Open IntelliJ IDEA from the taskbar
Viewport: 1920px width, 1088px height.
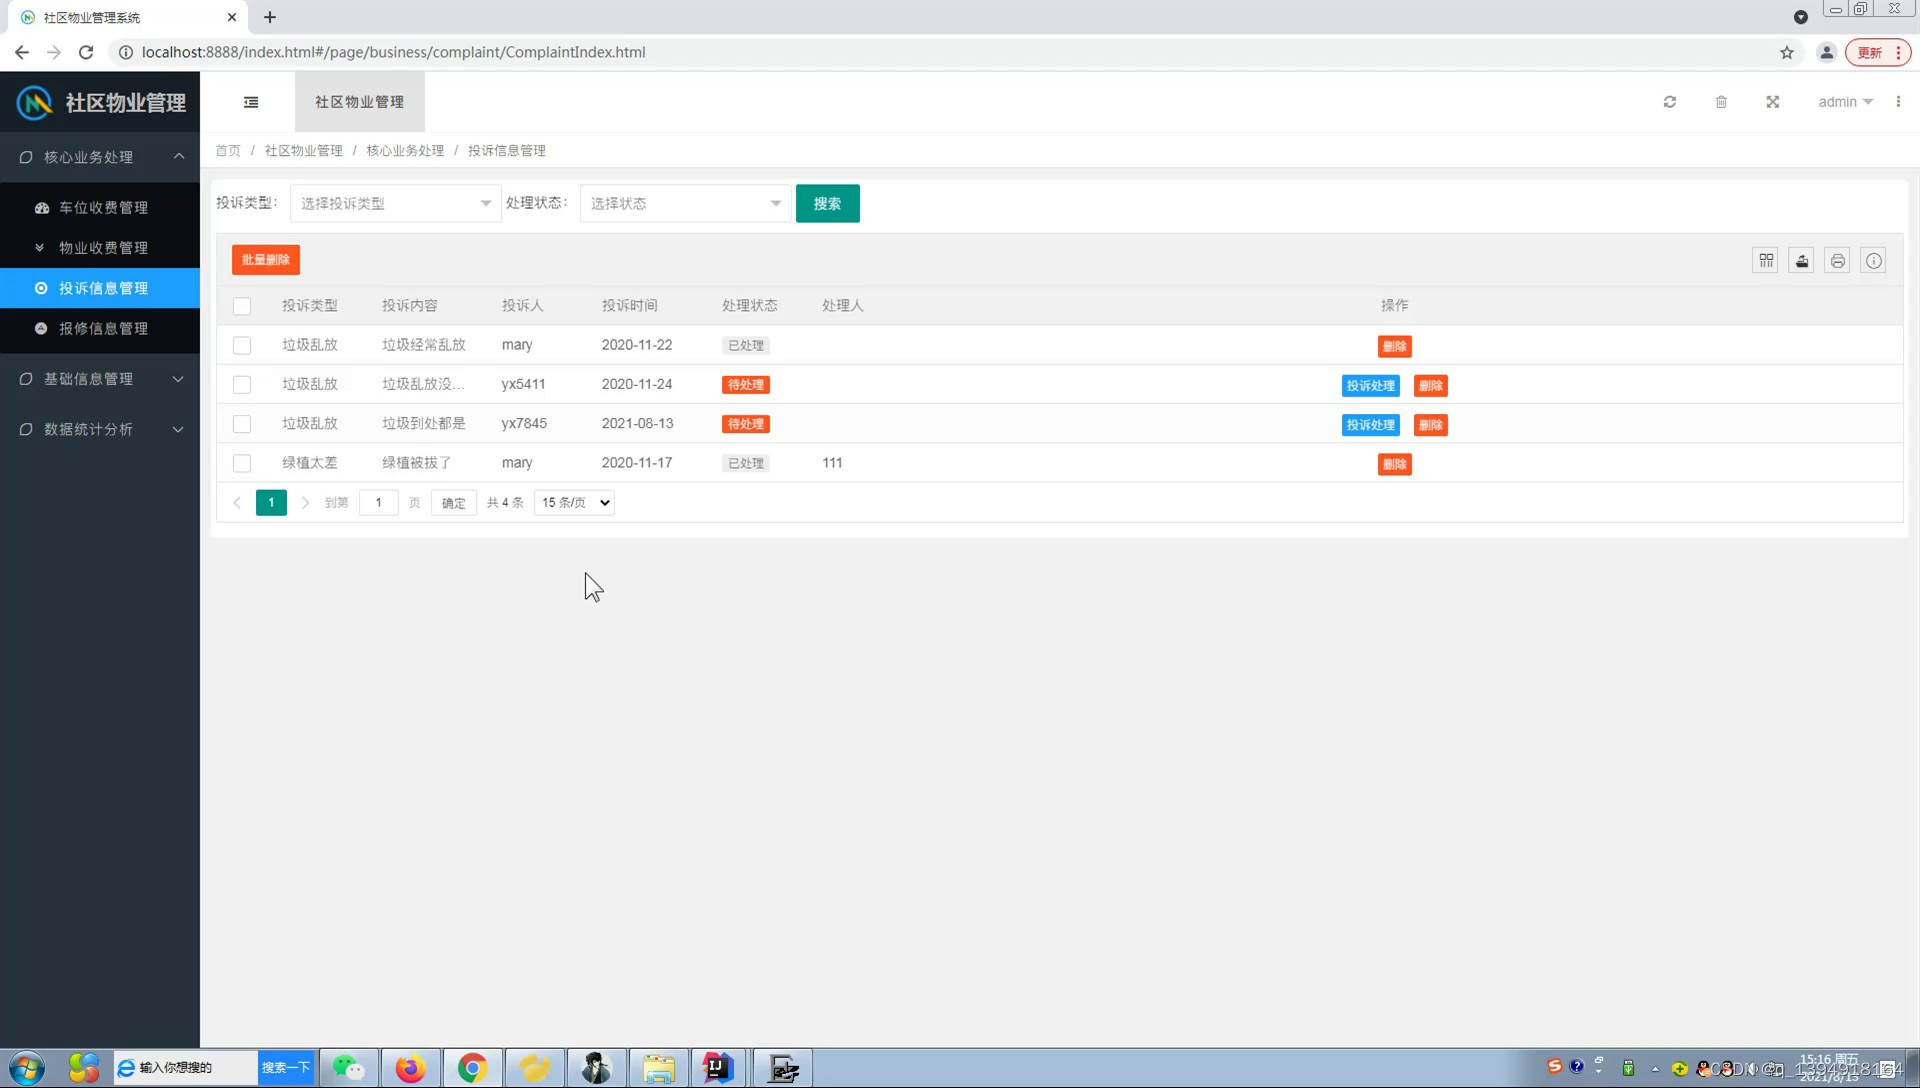[717, 1068]
